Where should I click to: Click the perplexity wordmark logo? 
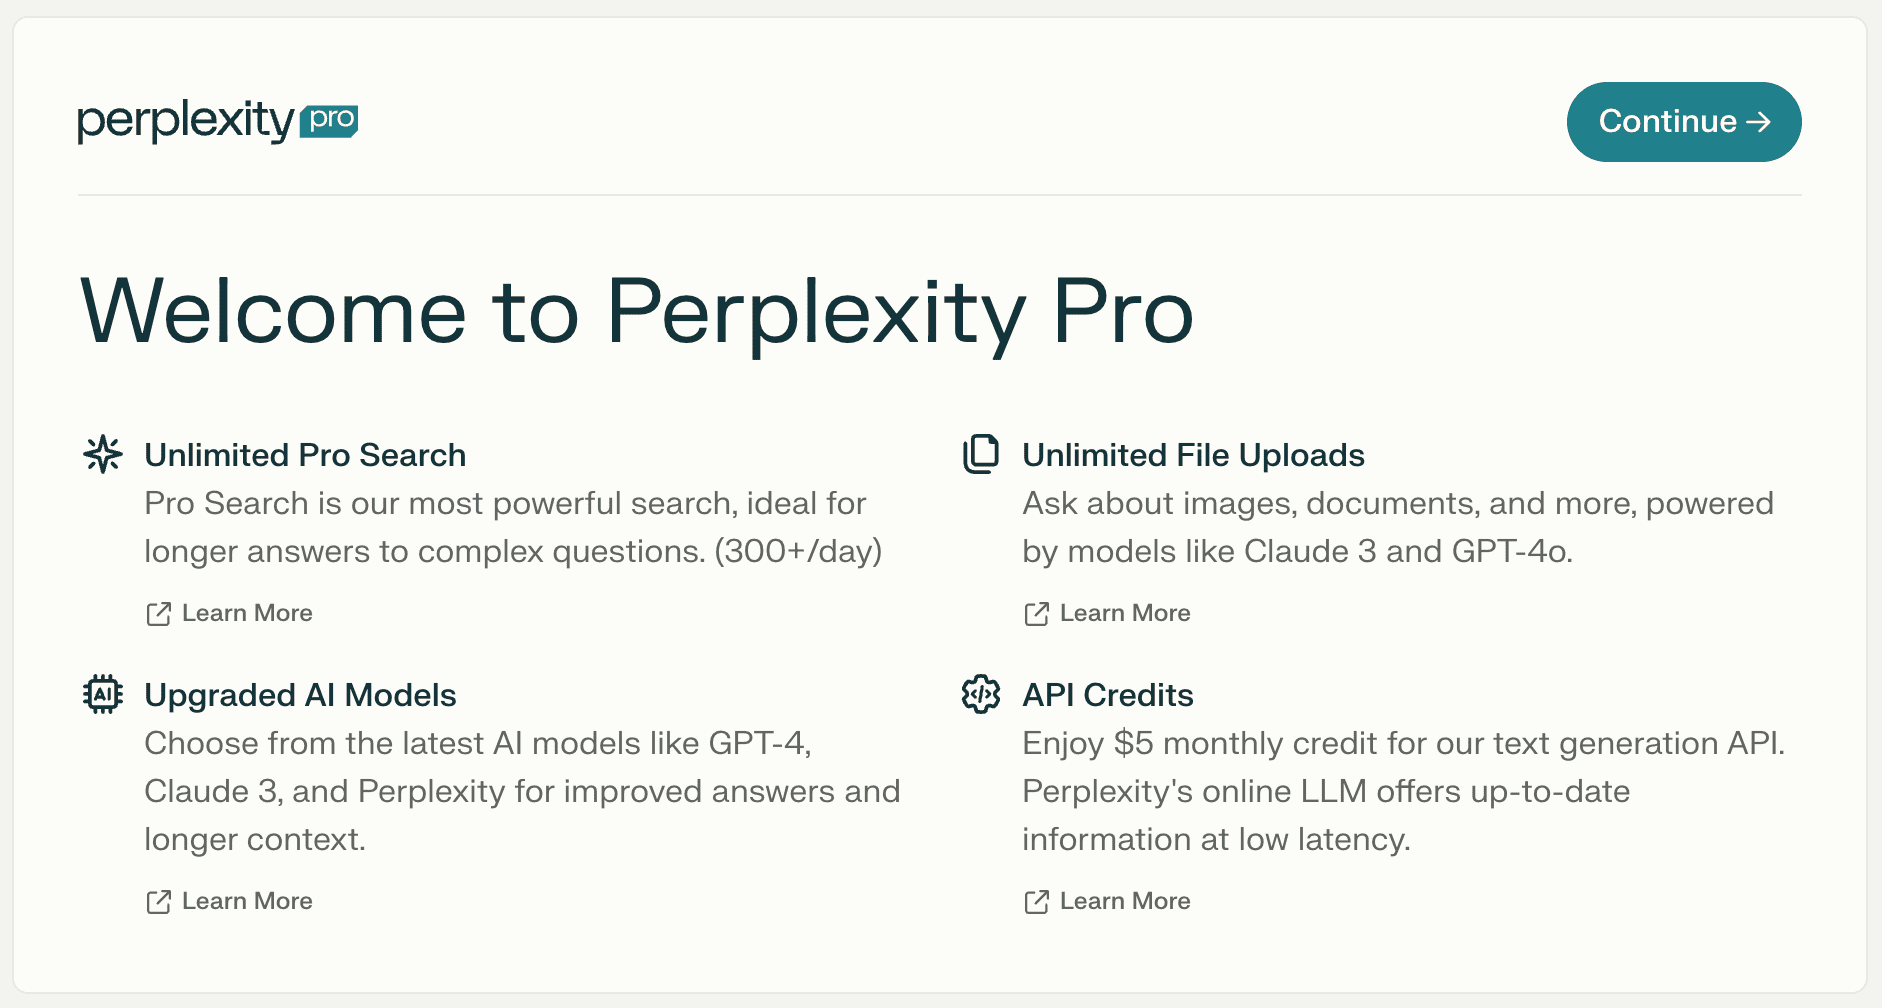point(185,120)
